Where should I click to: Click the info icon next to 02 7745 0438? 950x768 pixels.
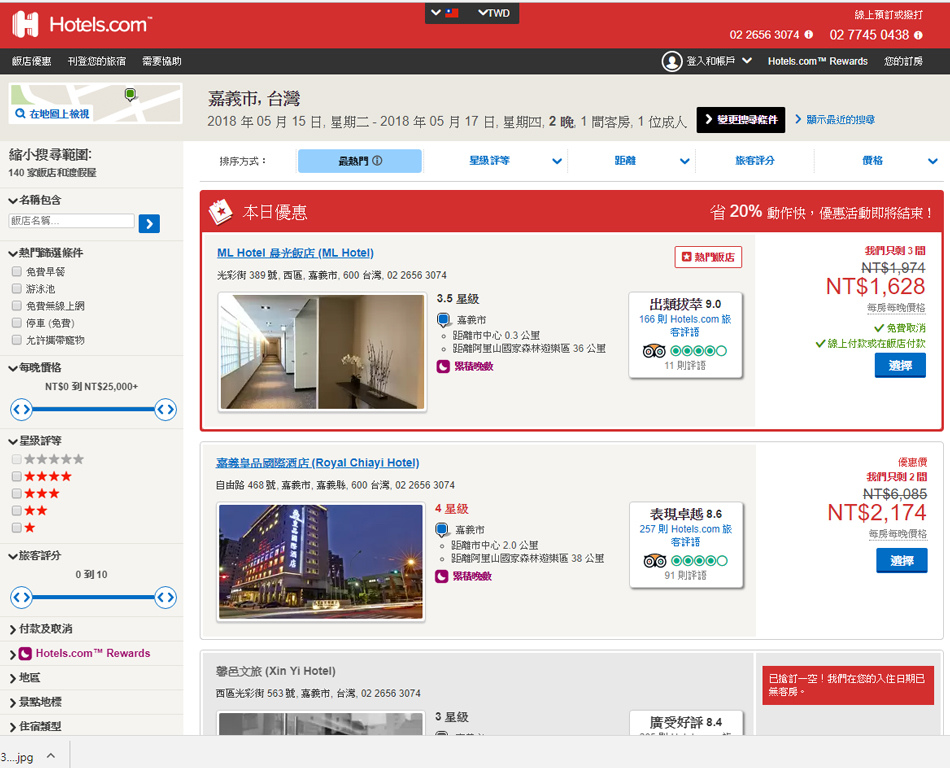(x=918, y=35)
